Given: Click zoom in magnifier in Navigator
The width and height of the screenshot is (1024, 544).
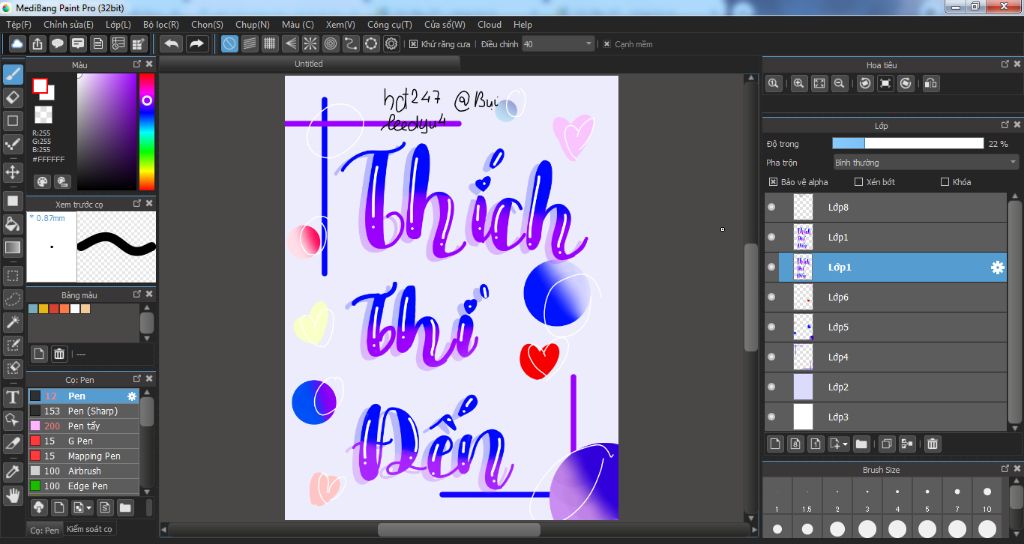Looking at the screenshot, I should [798, 84].
